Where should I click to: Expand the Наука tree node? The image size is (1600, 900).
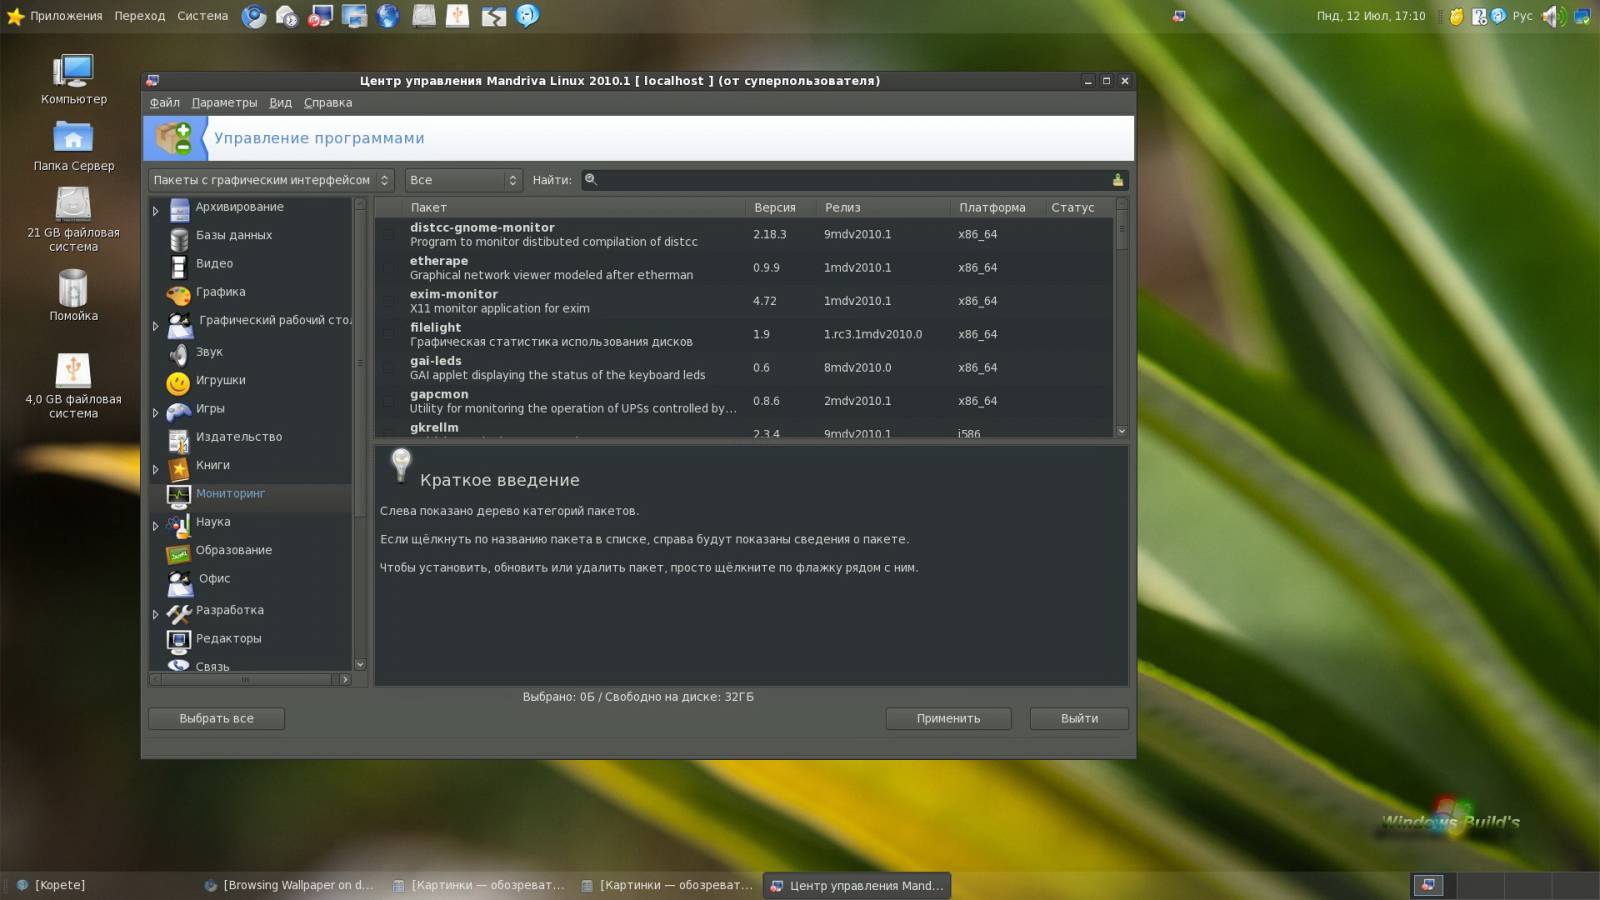coord(155,526)
